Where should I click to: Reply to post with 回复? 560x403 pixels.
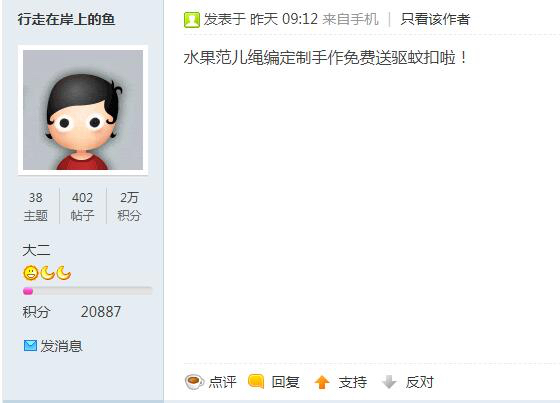(285, 382)
